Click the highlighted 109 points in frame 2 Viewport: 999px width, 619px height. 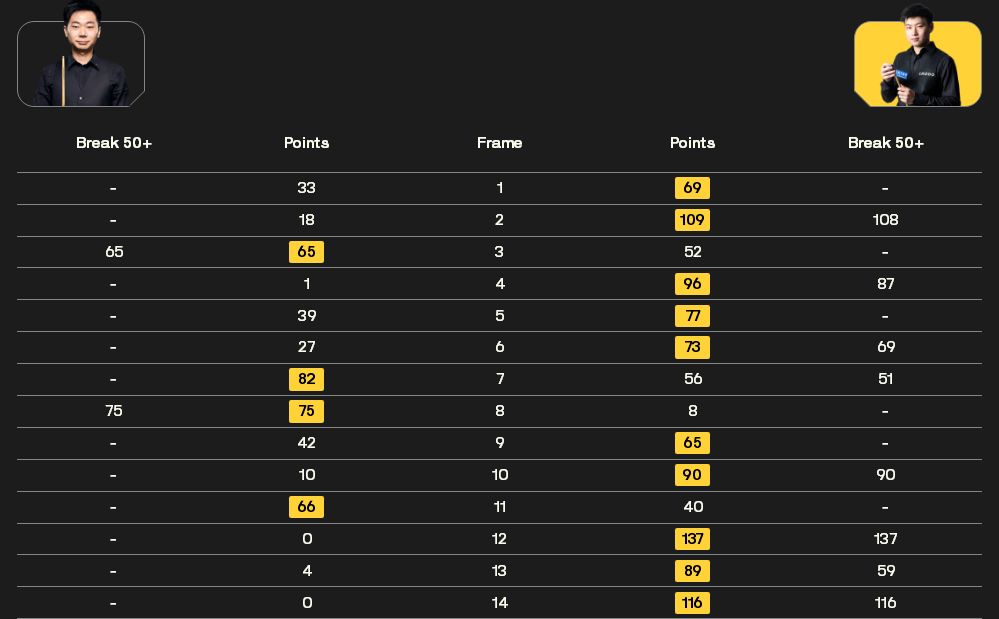tap(692, 220)
